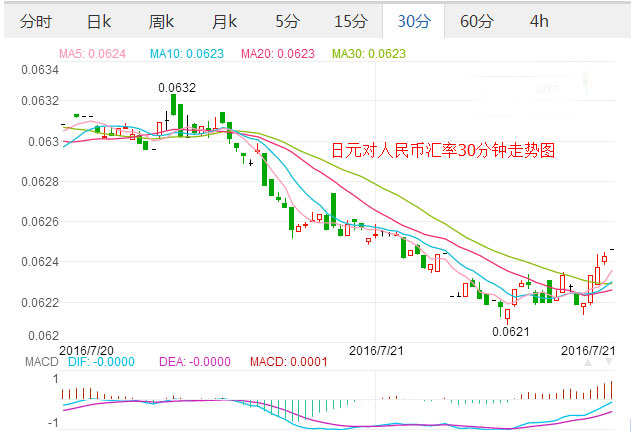
Task: Click the 0.0622 y-axis price label
Action: (x=40, y=302)
